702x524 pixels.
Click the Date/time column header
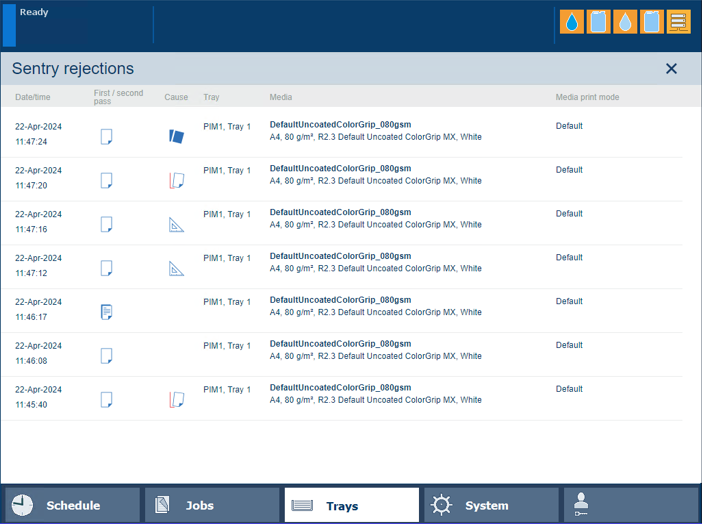pyautogui.click(x=33, y=97)
